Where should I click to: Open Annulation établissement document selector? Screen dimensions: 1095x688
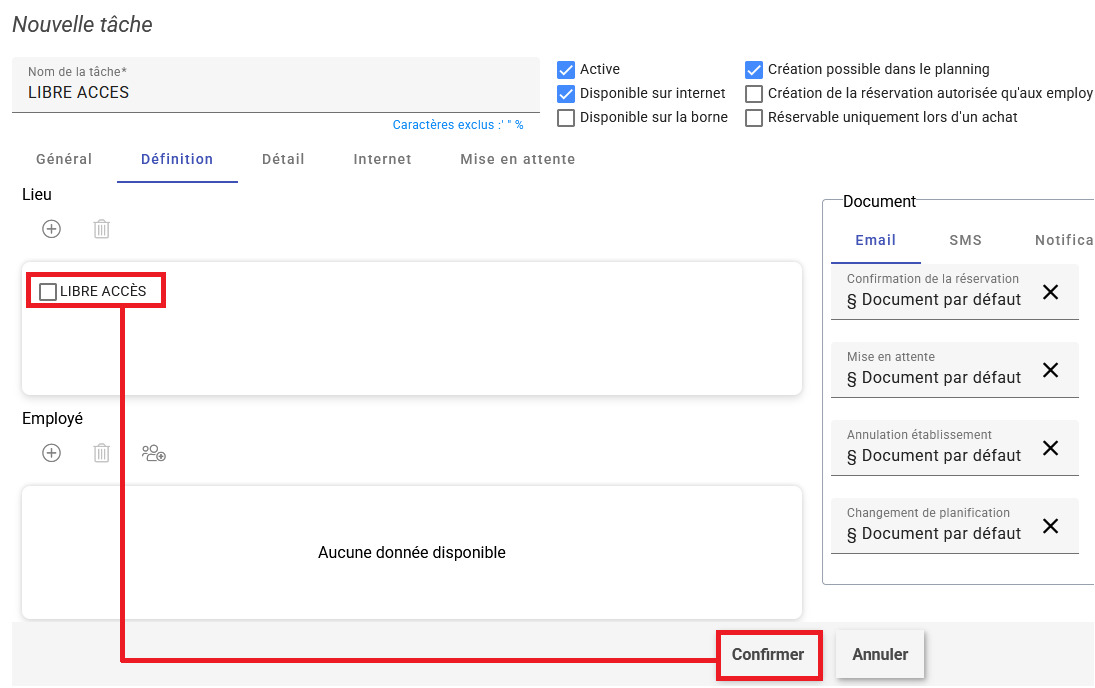[933, 455]
